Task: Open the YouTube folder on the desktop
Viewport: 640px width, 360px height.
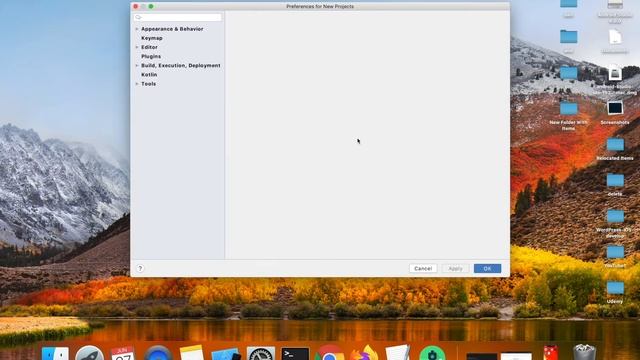Action: pyautogui.click(x=615, y=252)
